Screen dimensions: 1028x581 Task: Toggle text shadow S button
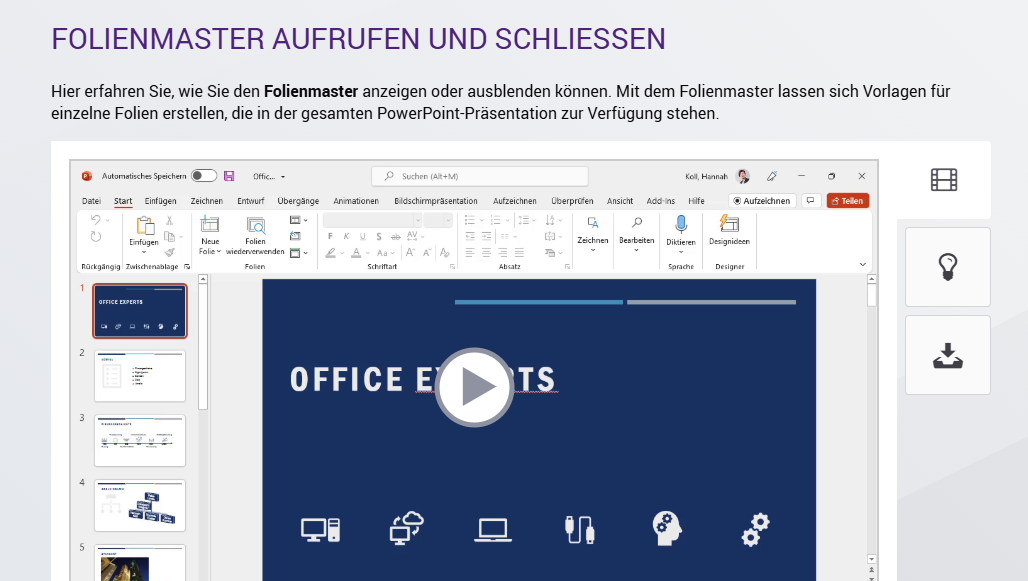(379, 236)
